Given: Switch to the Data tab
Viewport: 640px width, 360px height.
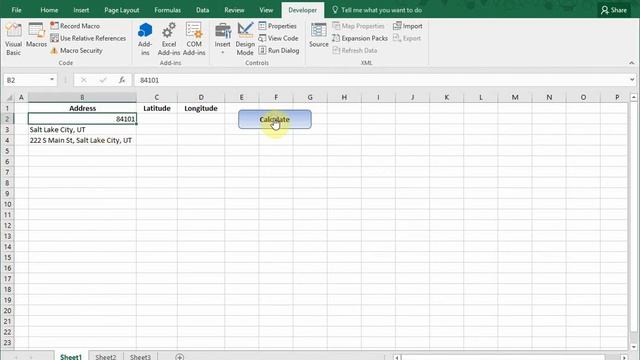Looking at the screenshot, I should 202,10.
